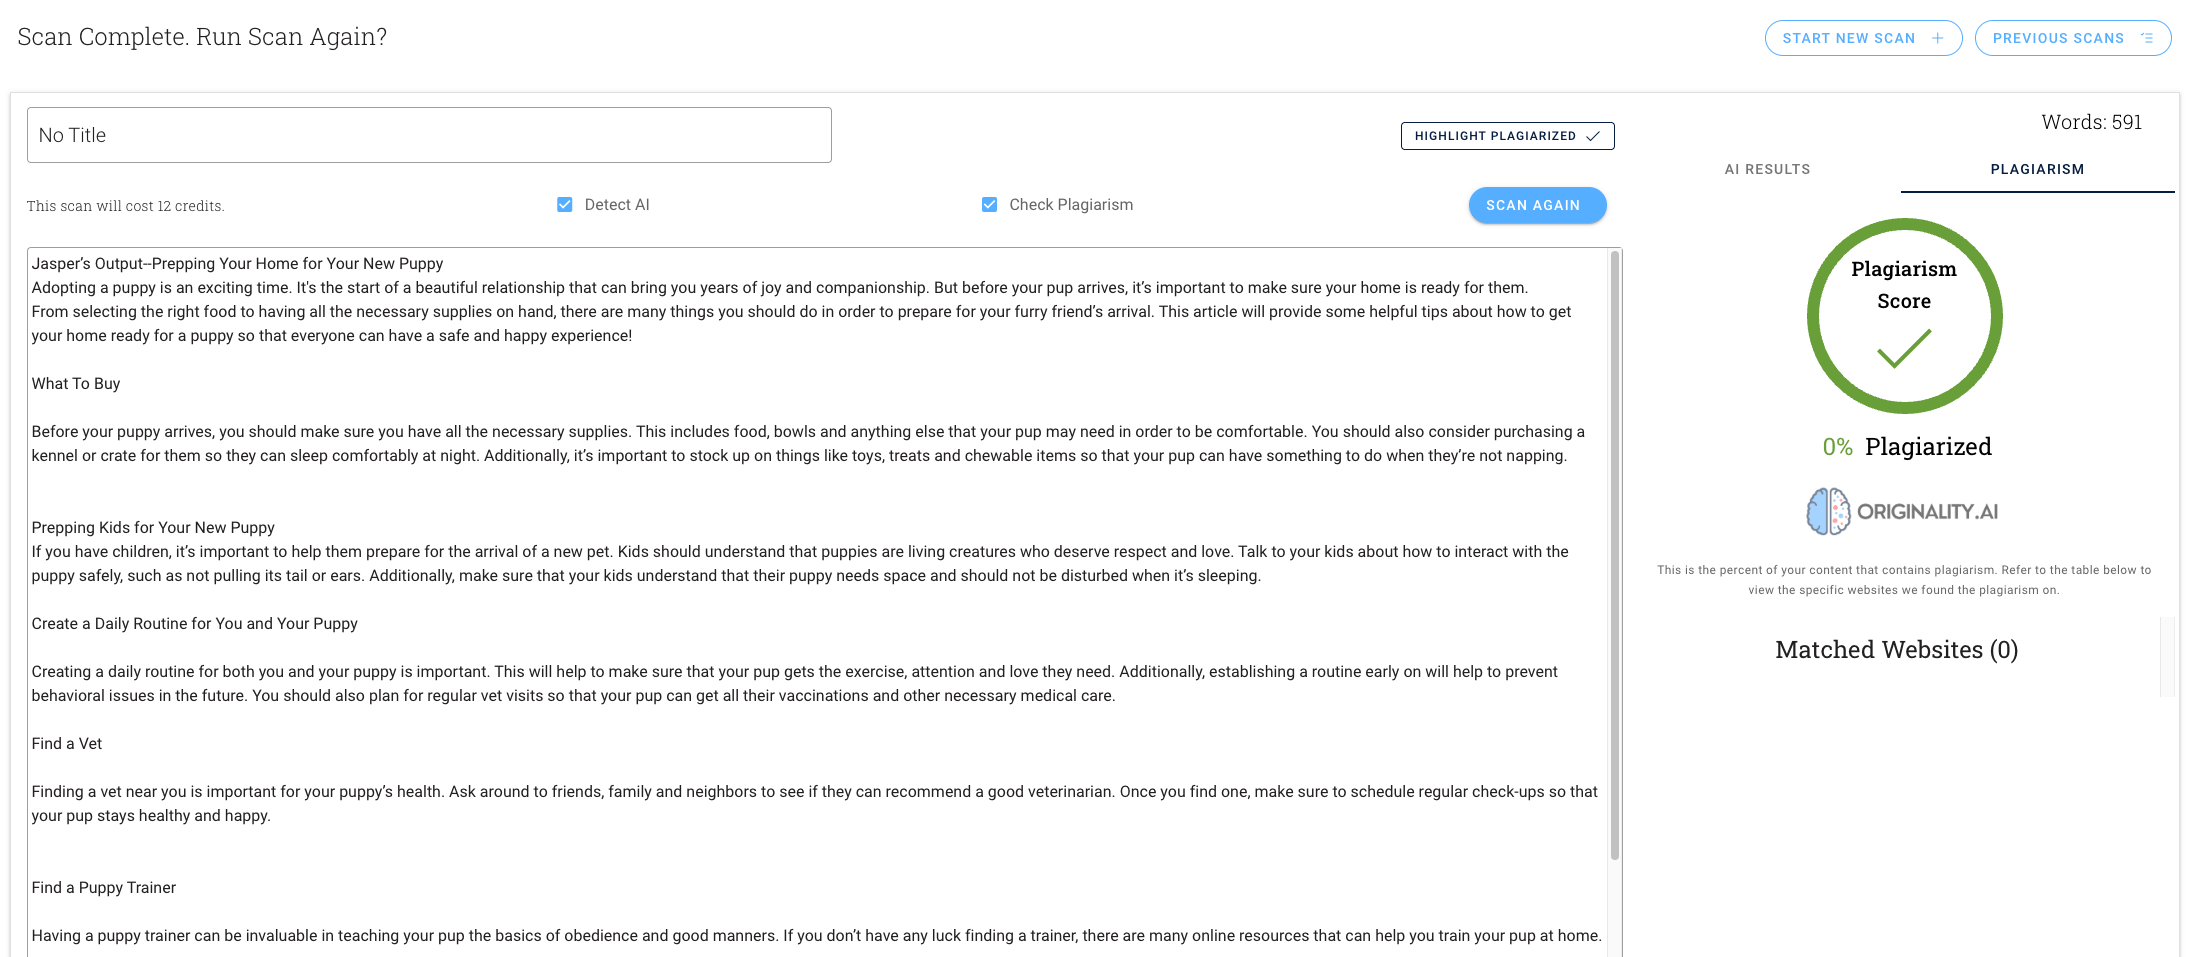Viewport: 2201px width, 957px height.
Task: Switch to the AI Results tab
Action: click(x=1766, y=169)
